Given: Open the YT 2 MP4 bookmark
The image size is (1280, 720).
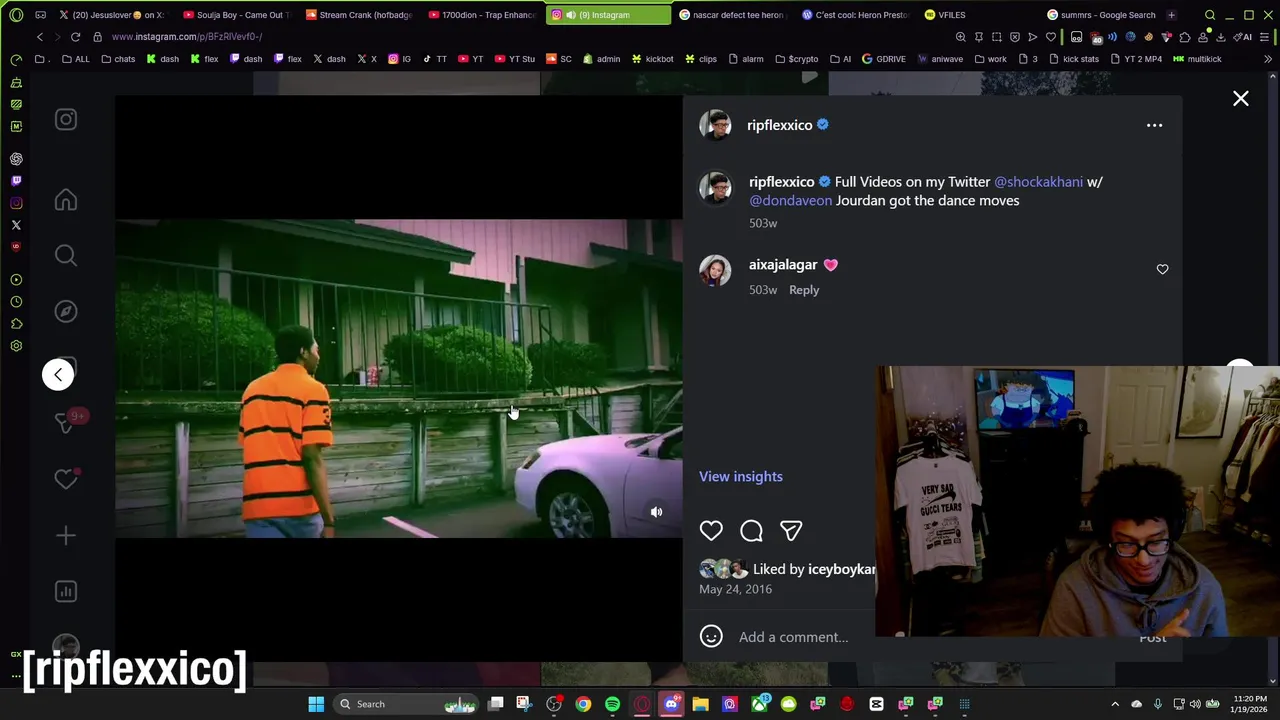Looking at the screenshot, I should [x=1136, y=59].
